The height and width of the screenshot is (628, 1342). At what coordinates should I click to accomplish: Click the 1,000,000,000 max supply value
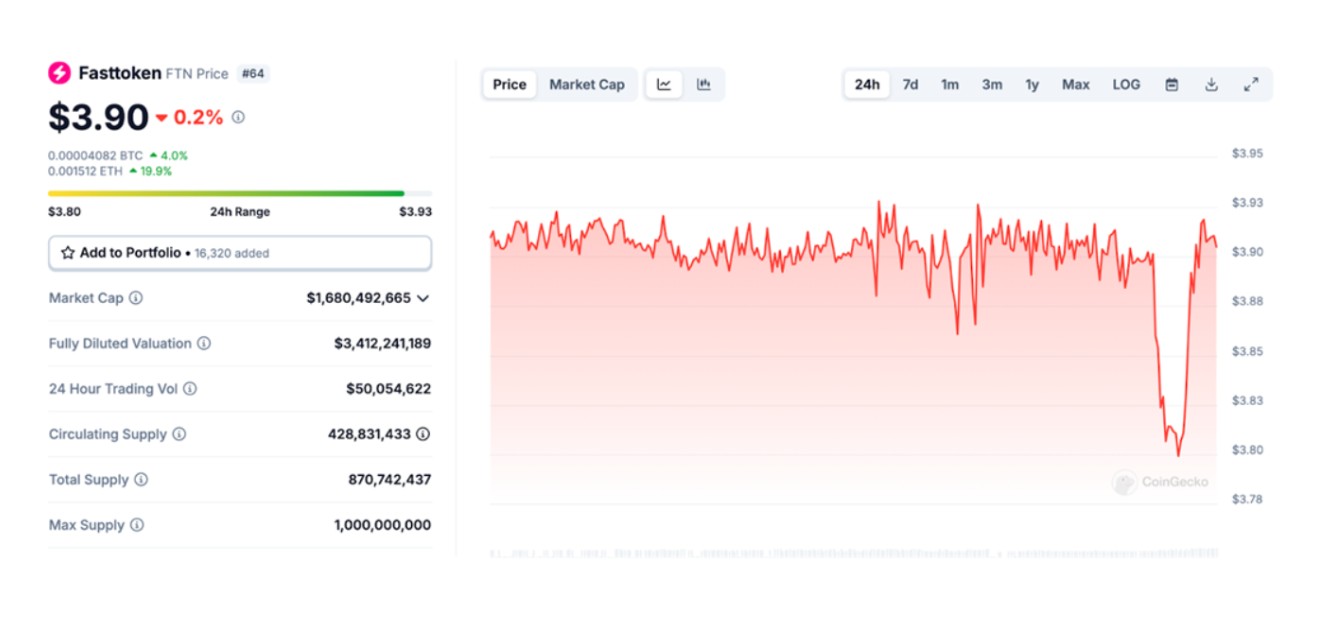point(383,525)
